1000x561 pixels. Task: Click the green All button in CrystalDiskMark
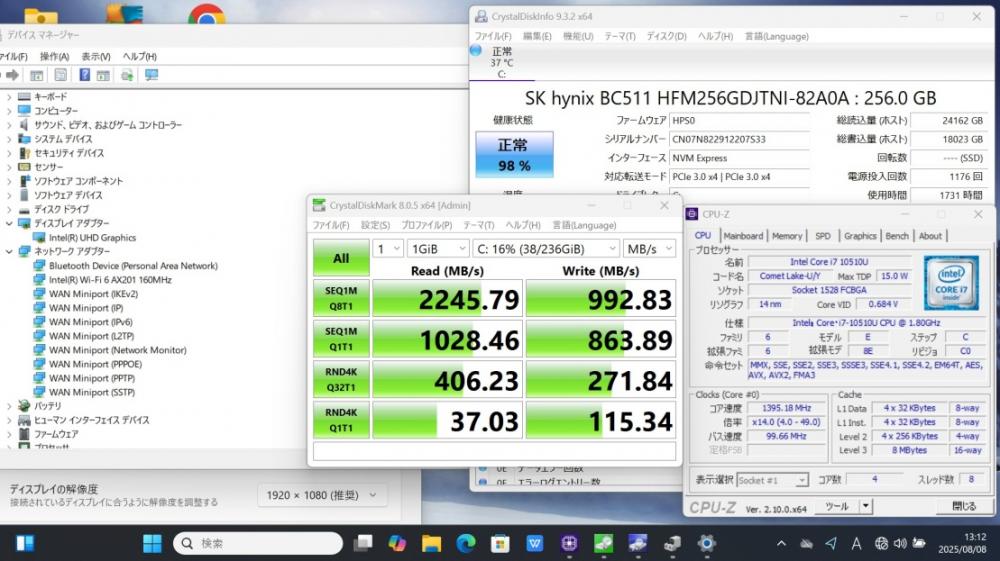tap(341, 258)
